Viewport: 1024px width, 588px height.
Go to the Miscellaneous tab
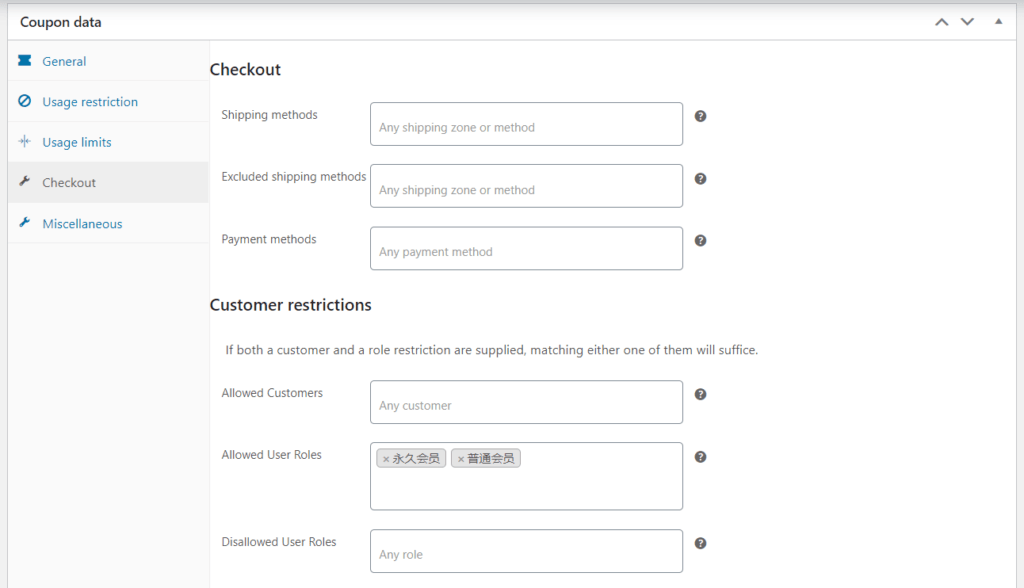click(82, 224)
